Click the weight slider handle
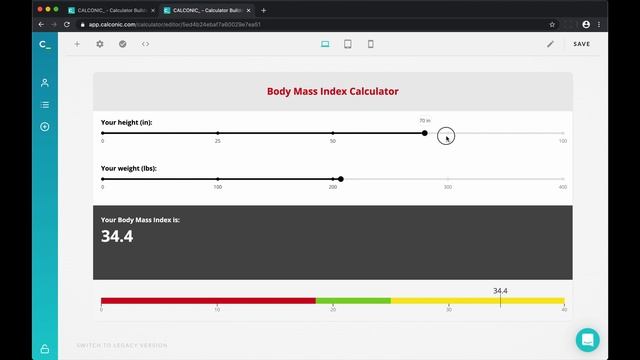 coord(341,179)
